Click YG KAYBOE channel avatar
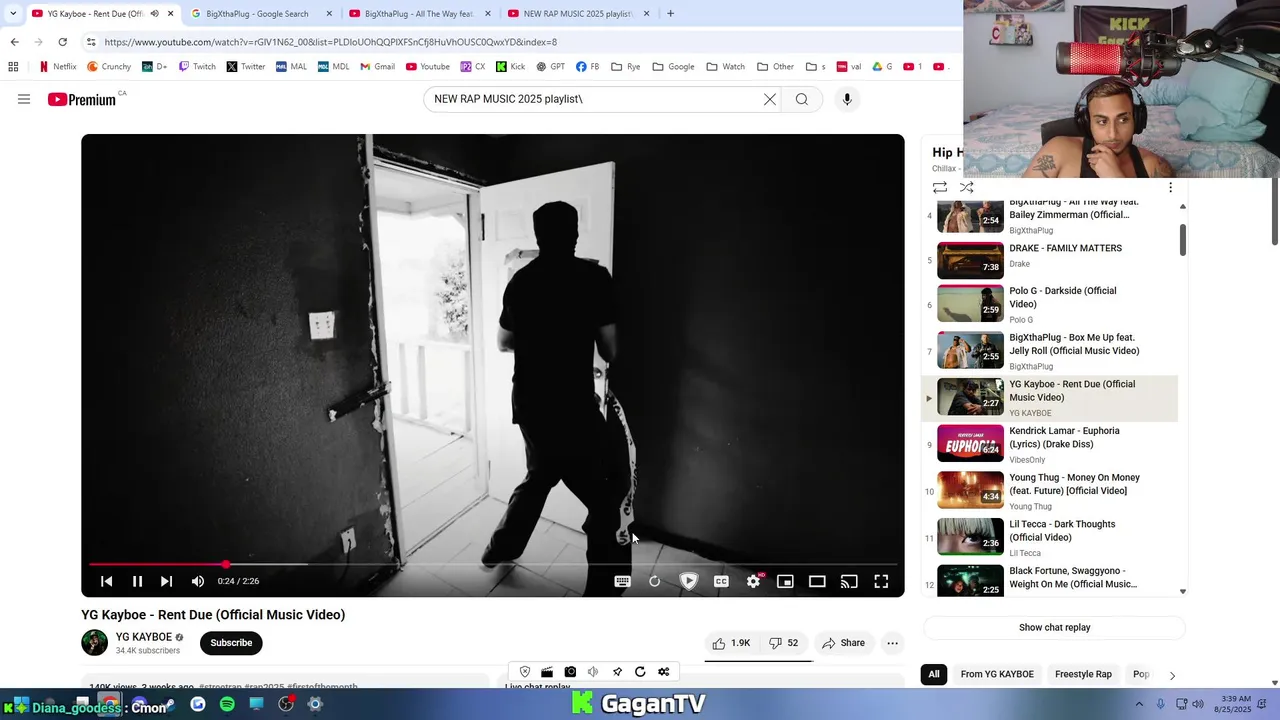 (94, 643)
